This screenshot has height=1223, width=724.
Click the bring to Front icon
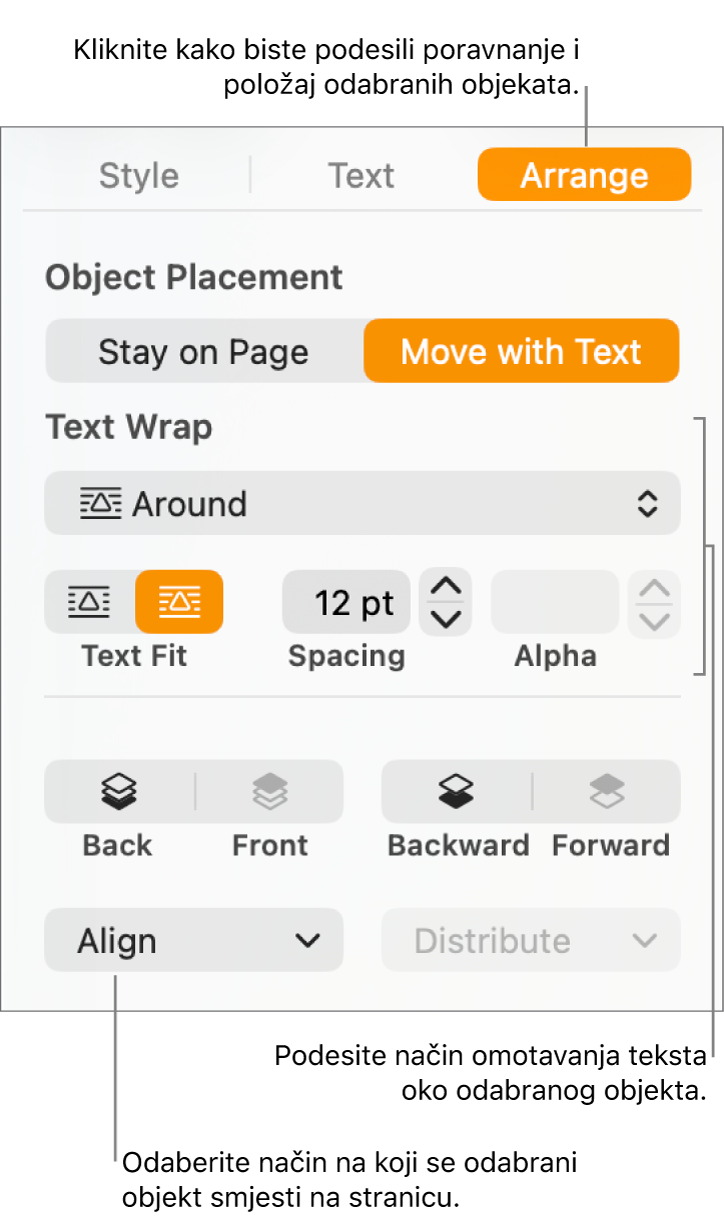point(269,792)
